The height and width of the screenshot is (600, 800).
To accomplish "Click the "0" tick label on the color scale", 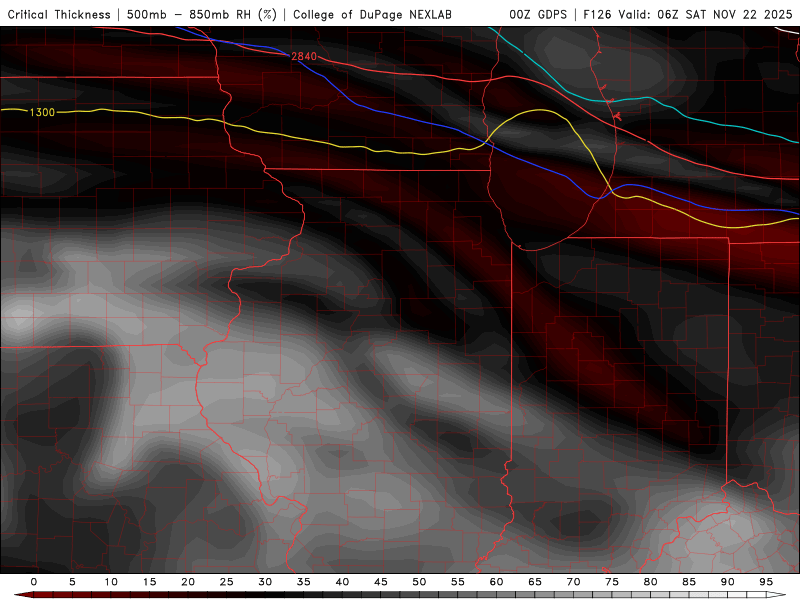I will (x=34, y=582).
